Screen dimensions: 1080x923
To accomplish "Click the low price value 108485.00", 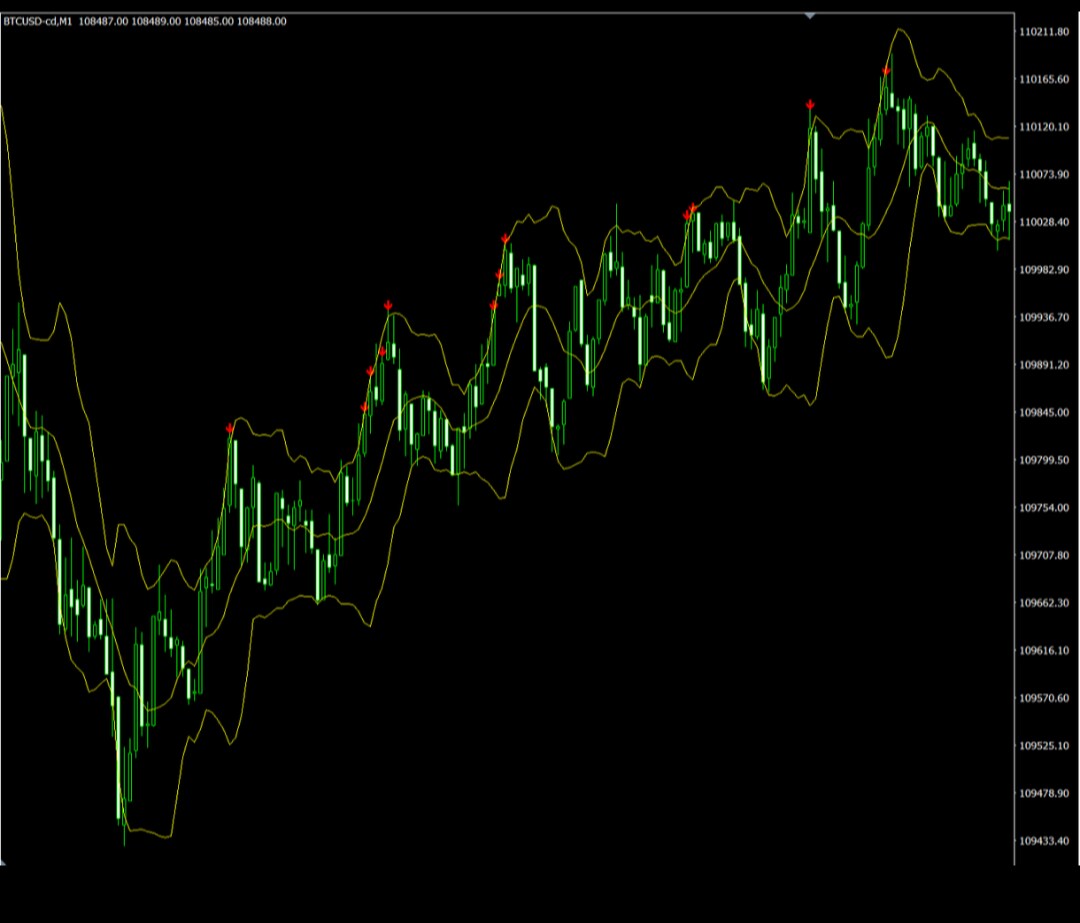I will [x=209, y=21].
